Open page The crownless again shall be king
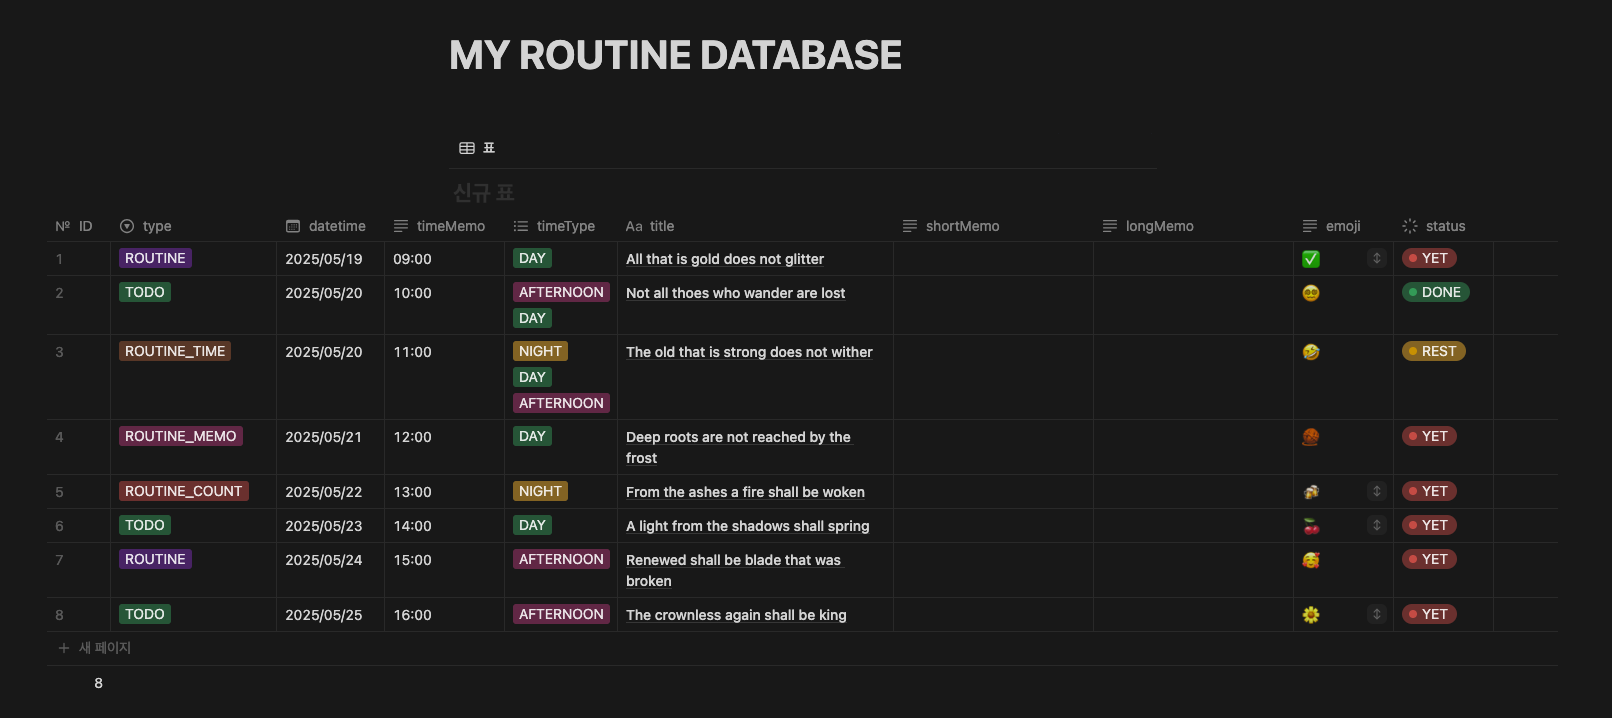Viewport: 1612px width, 718px height. tap(736, 615)
